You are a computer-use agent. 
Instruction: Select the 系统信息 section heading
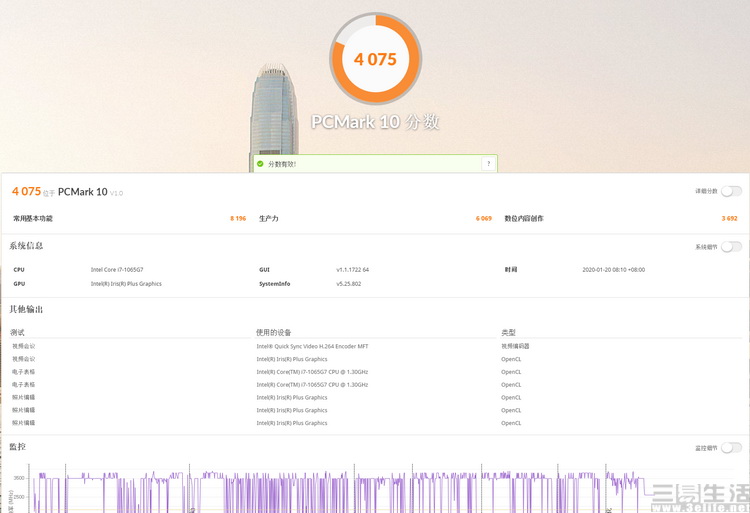coord(27,246)
